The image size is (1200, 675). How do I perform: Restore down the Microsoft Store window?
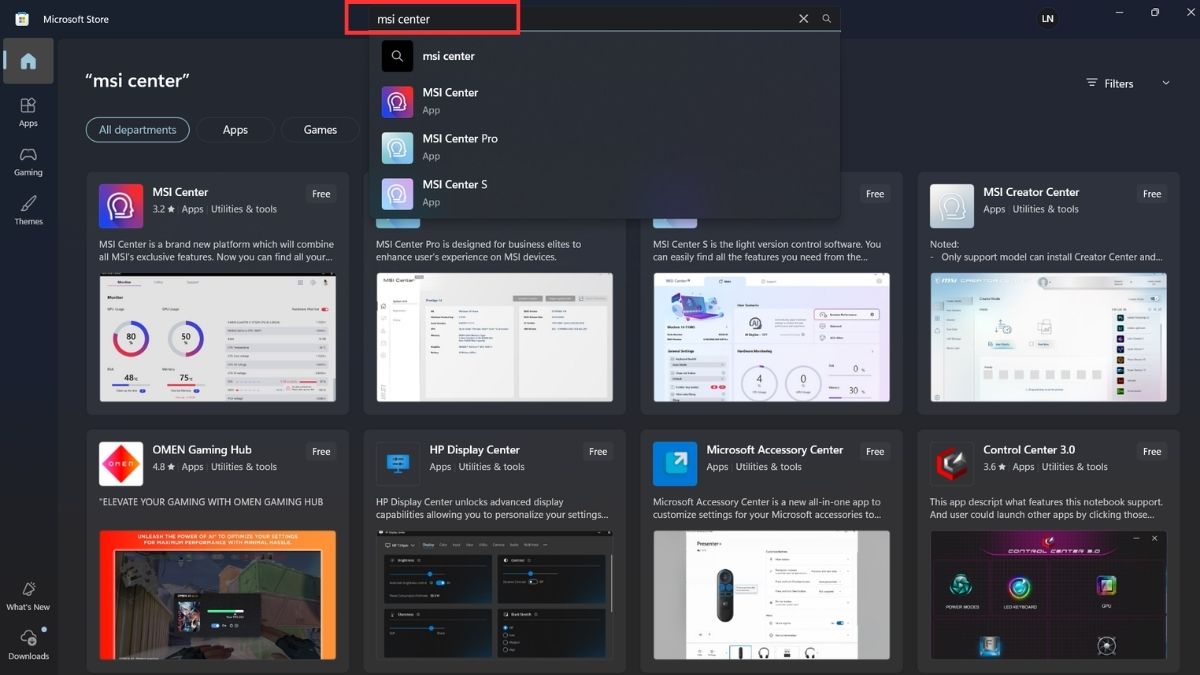1155,13
